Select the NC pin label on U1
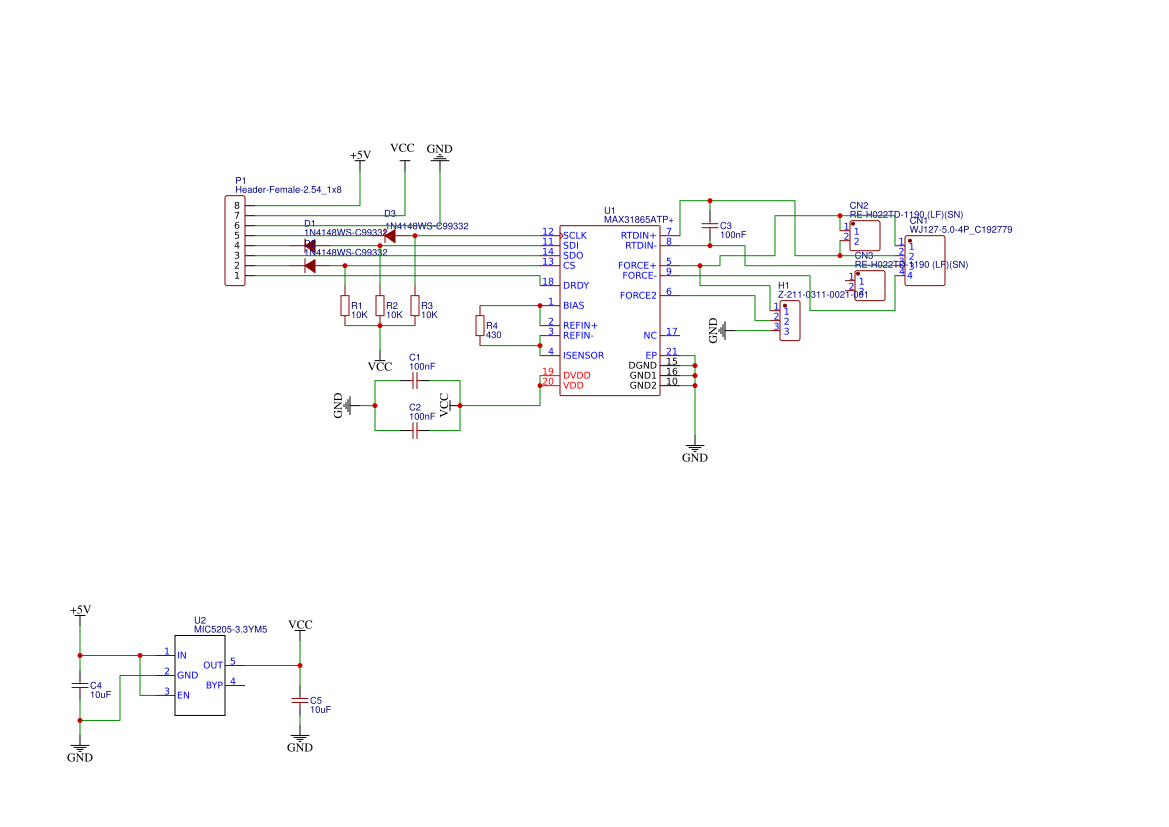1169x827 pixels. pos(650,336)
